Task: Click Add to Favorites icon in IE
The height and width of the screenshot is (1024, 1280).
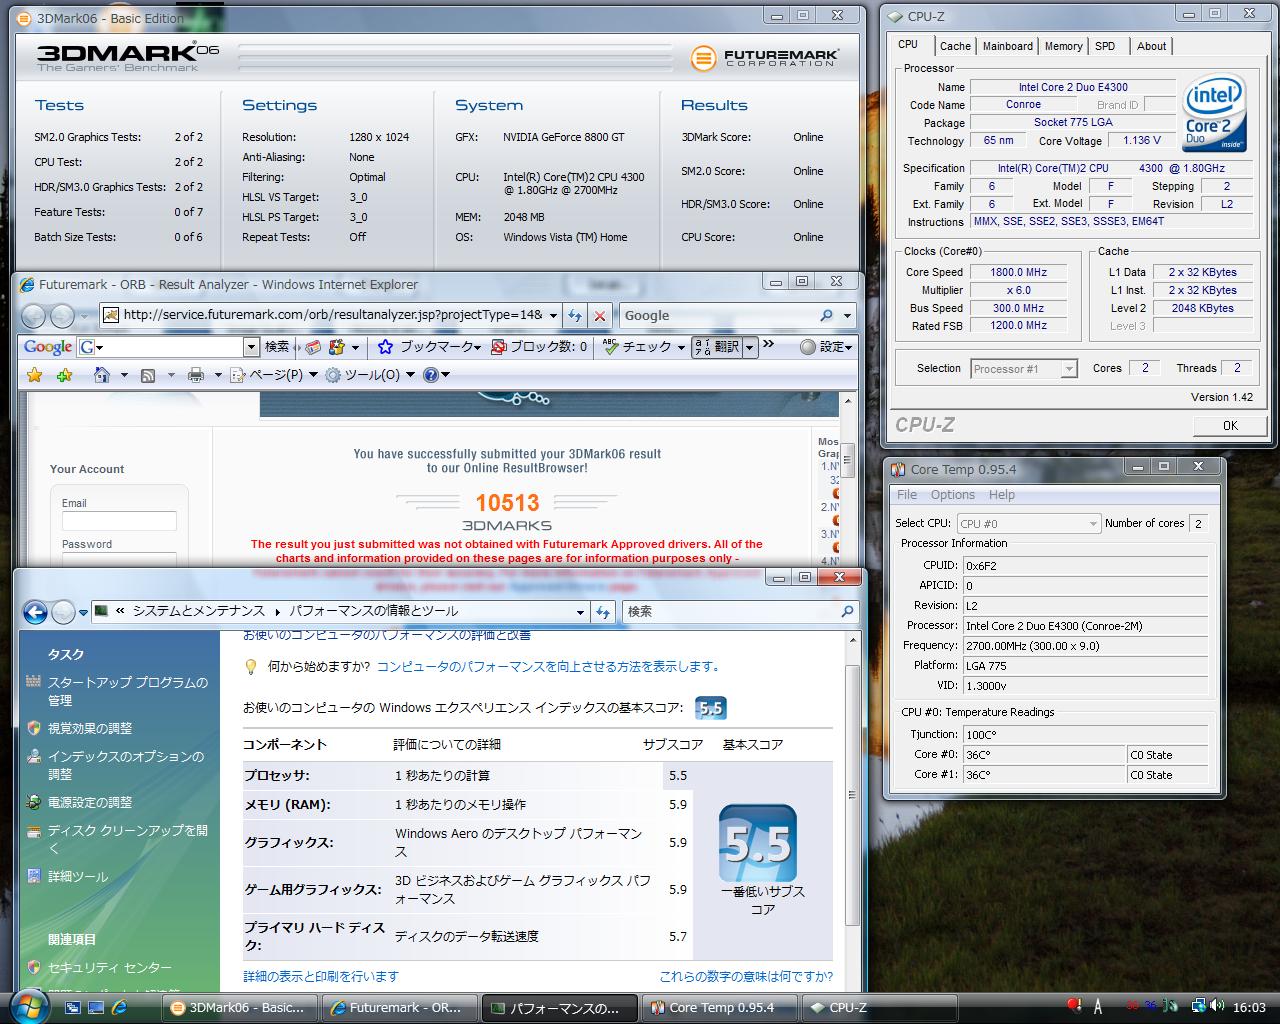Action: [65, 375]
